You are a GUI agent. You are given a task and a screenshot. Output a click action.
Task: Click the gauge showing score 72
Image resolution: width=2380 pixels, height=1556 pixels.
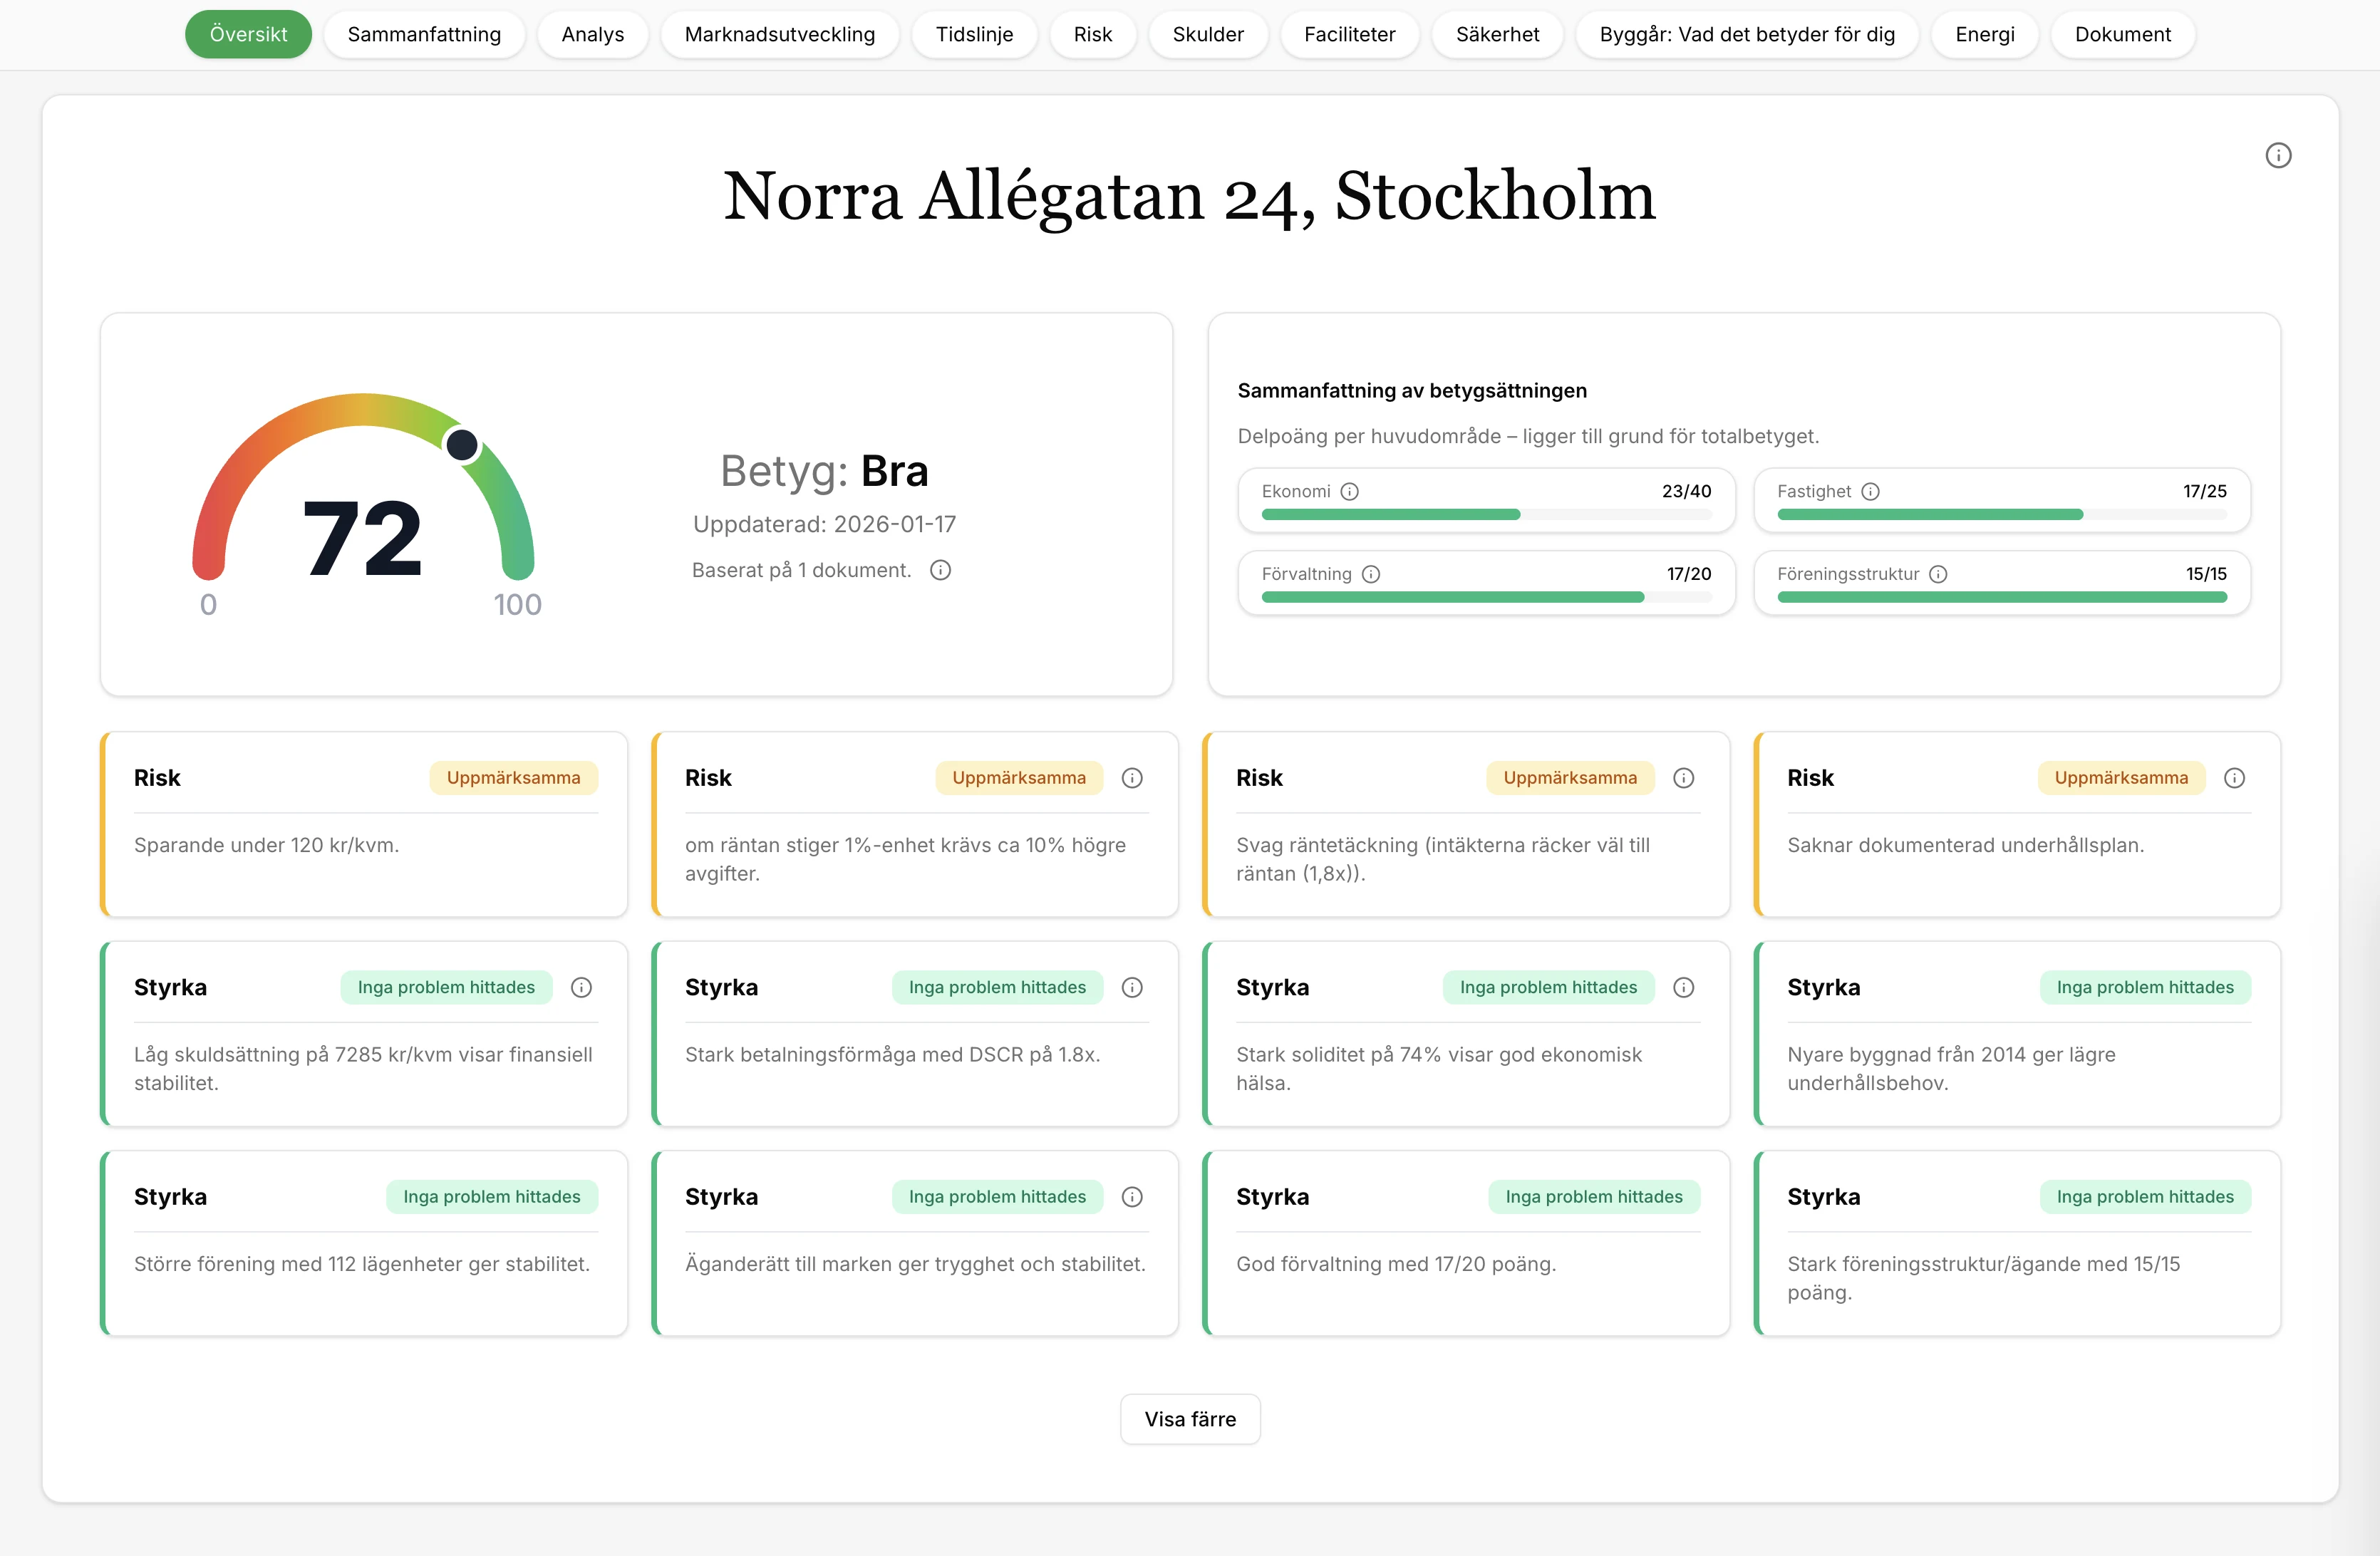(x=363, y=537)
